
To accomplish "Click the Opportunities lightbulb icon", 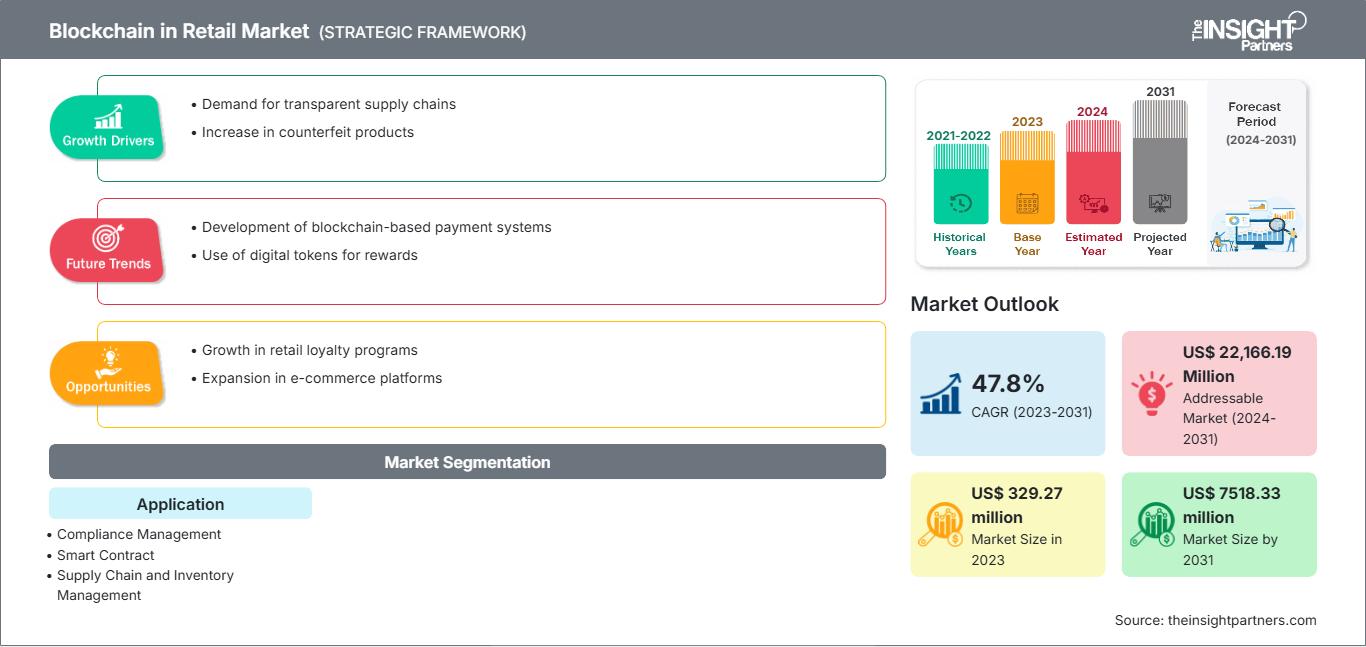I will [x=108, y=361].
